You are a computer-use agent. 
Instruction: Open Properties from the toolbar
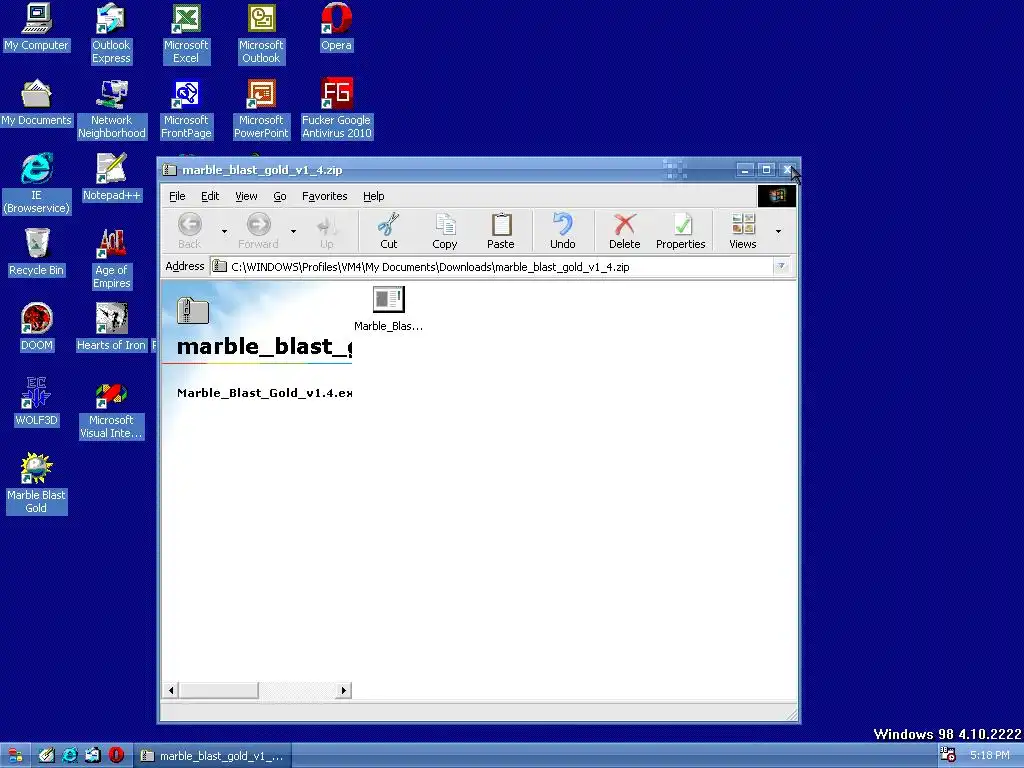point(680,231)
